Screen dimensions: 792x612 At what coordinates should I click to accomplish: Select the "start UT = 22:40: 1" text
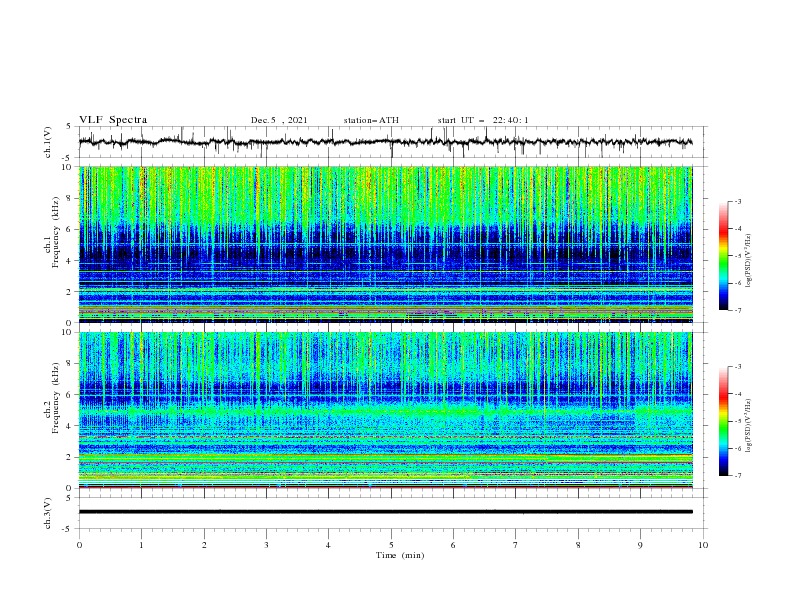(483, 120)
